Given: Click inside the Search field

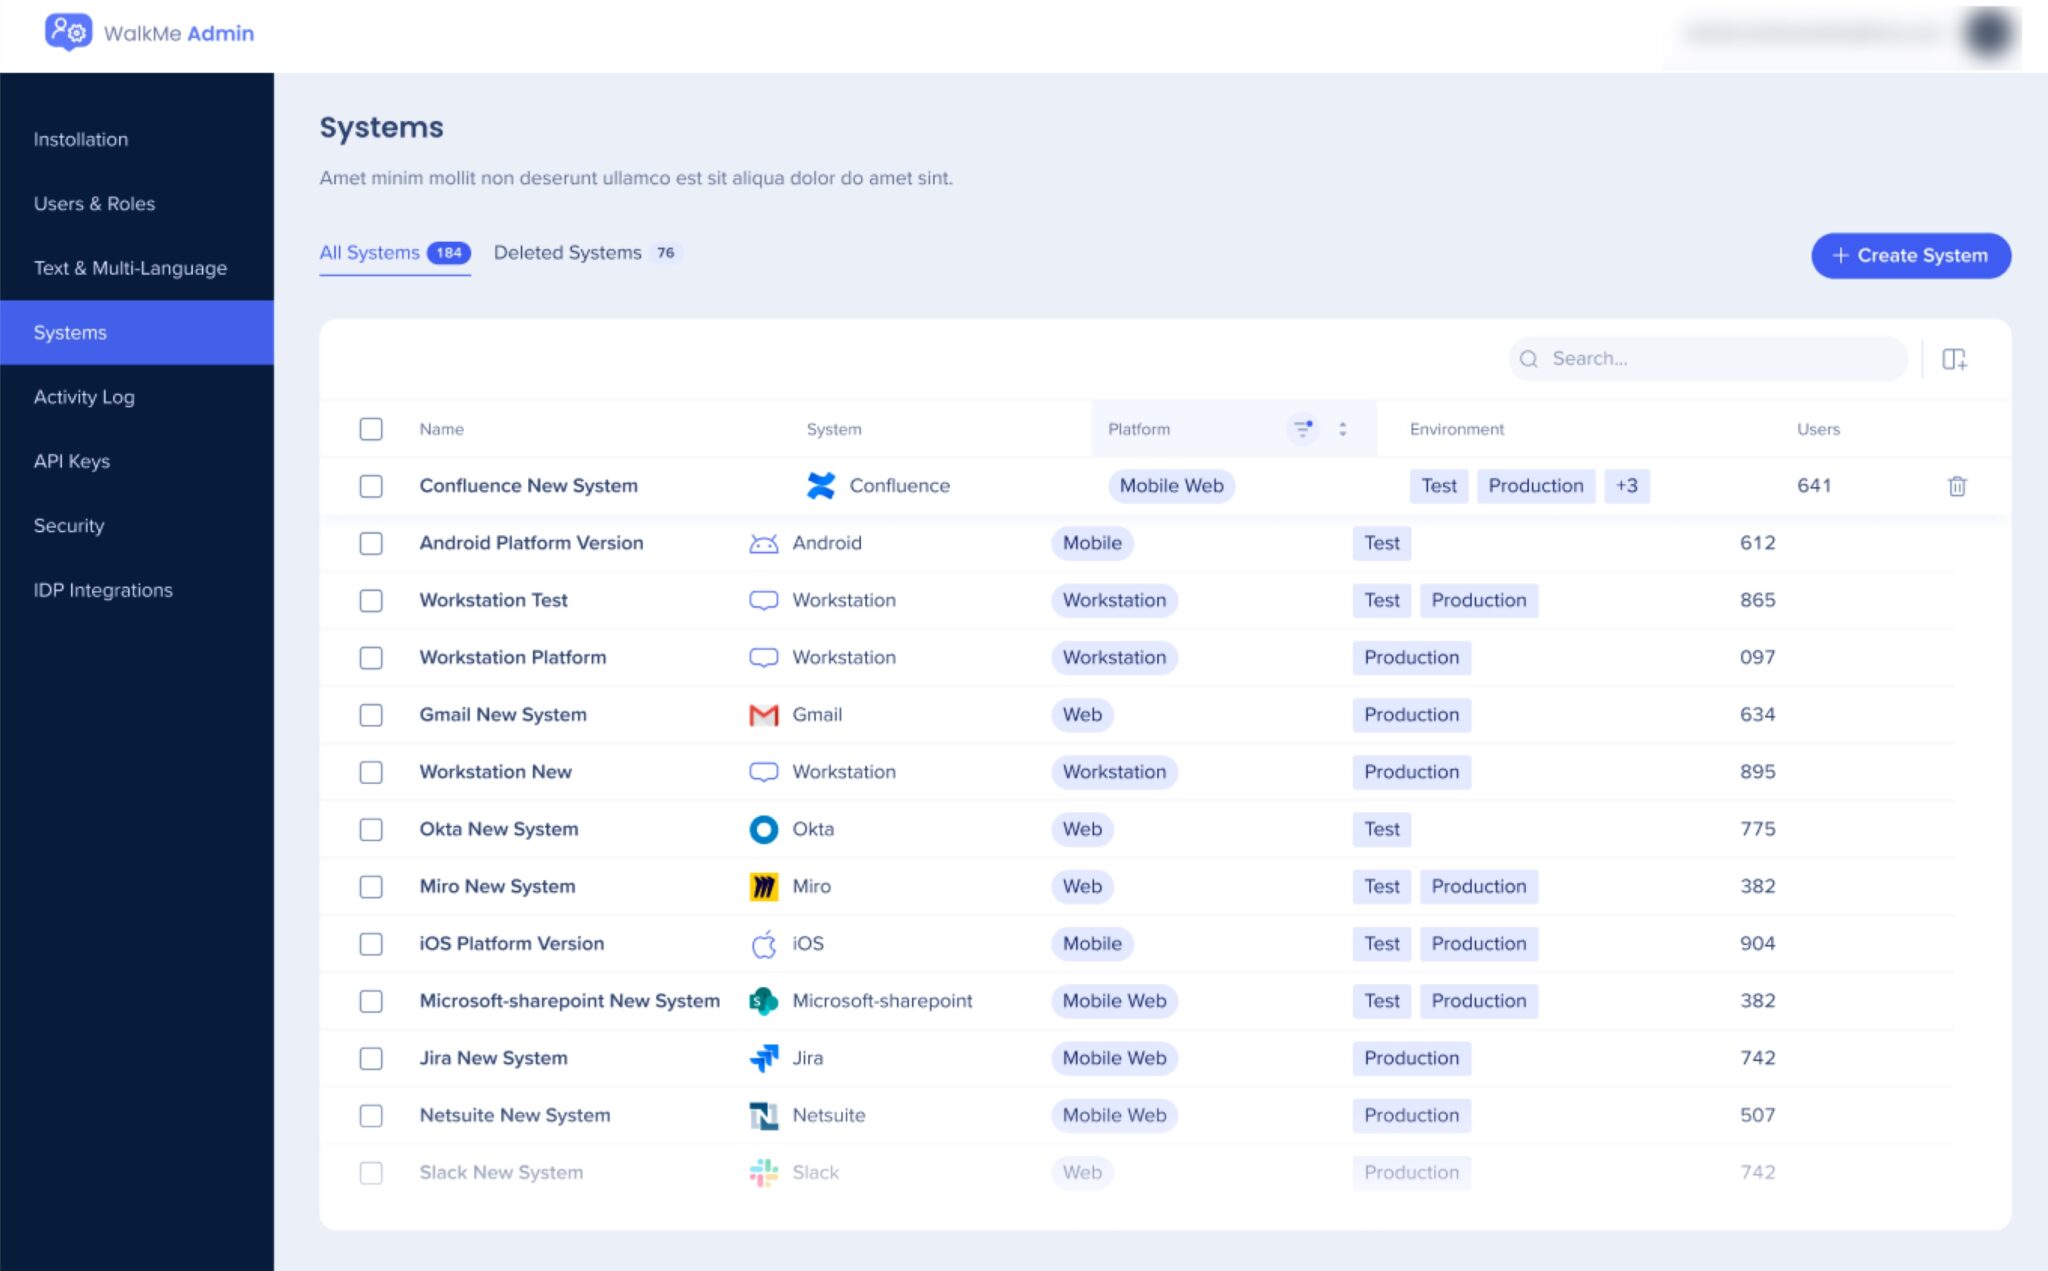Looking at the screenshot, I should click(1700, 358).
